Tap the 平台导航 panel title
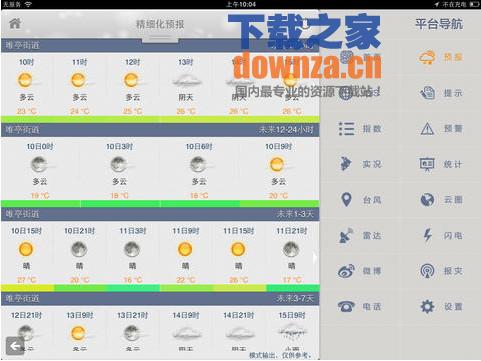Screen dimensions: 481x361 click(x=439, y=24)
